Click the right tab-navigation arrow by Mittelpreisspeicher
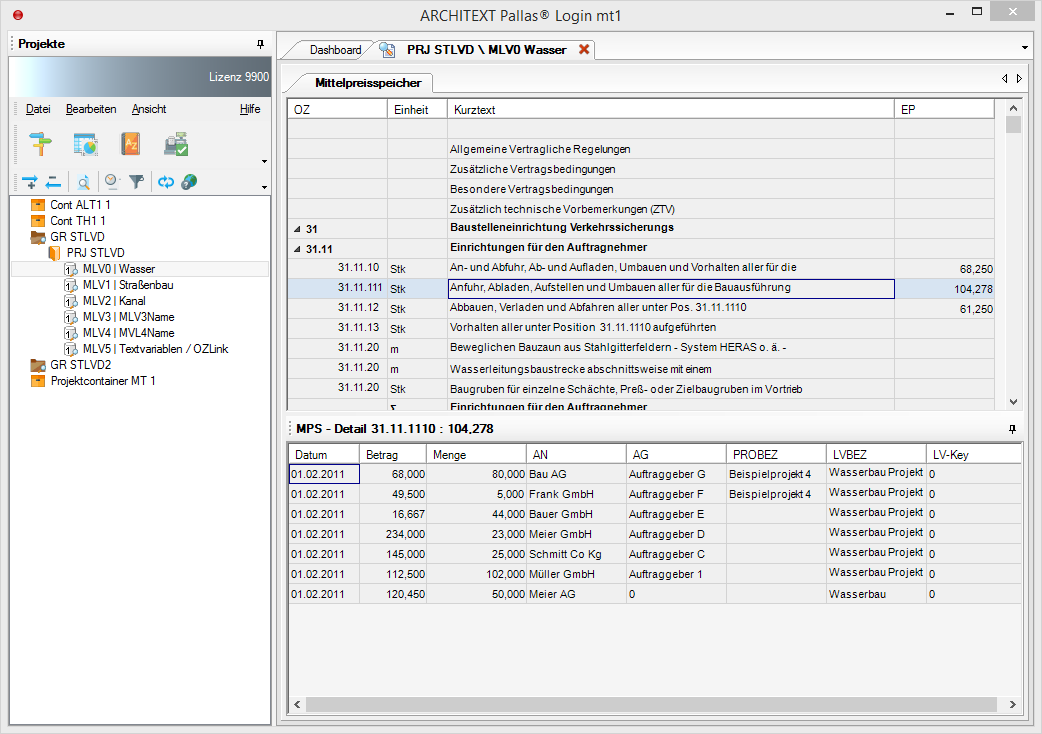Viewport: 1042px width, 734px height. 1019,78
